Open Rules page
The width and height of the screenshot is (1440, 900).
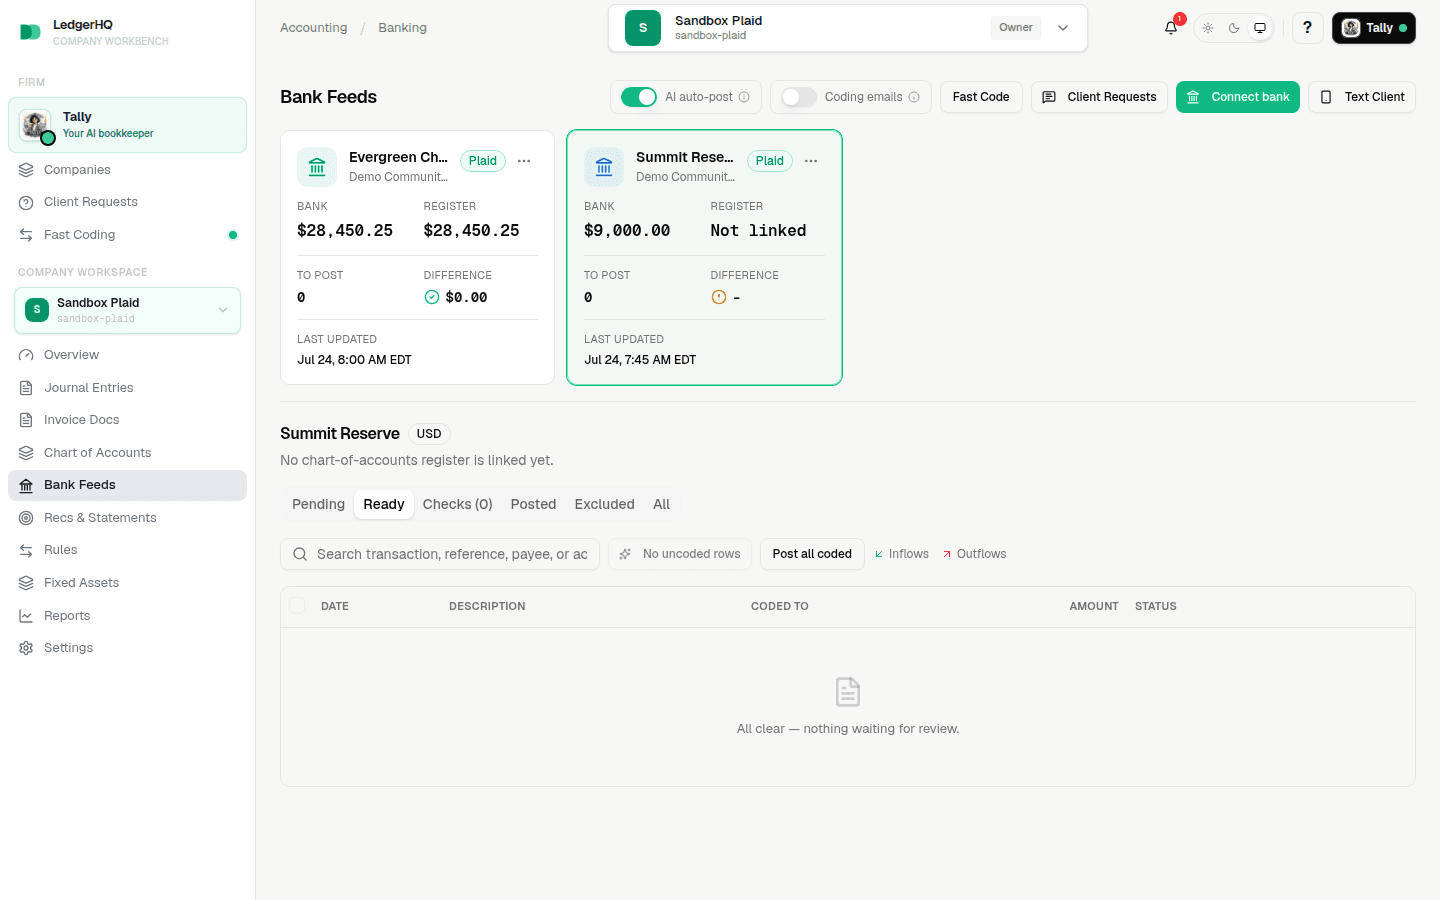click(127, 550)
